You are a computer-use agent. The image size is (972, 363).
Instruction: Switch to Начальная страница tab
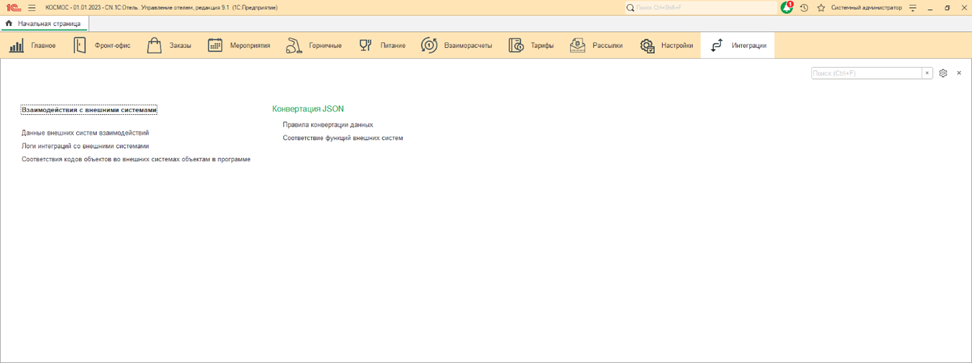click(44, 24)
